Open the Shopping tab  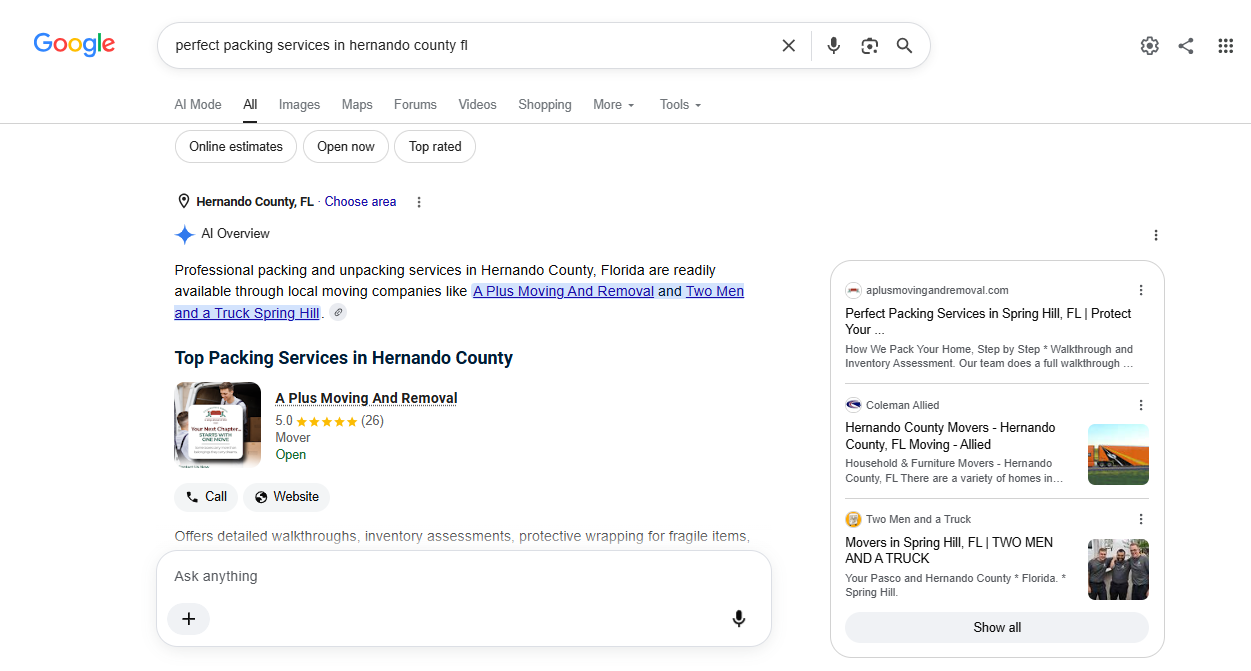[545, 104]
